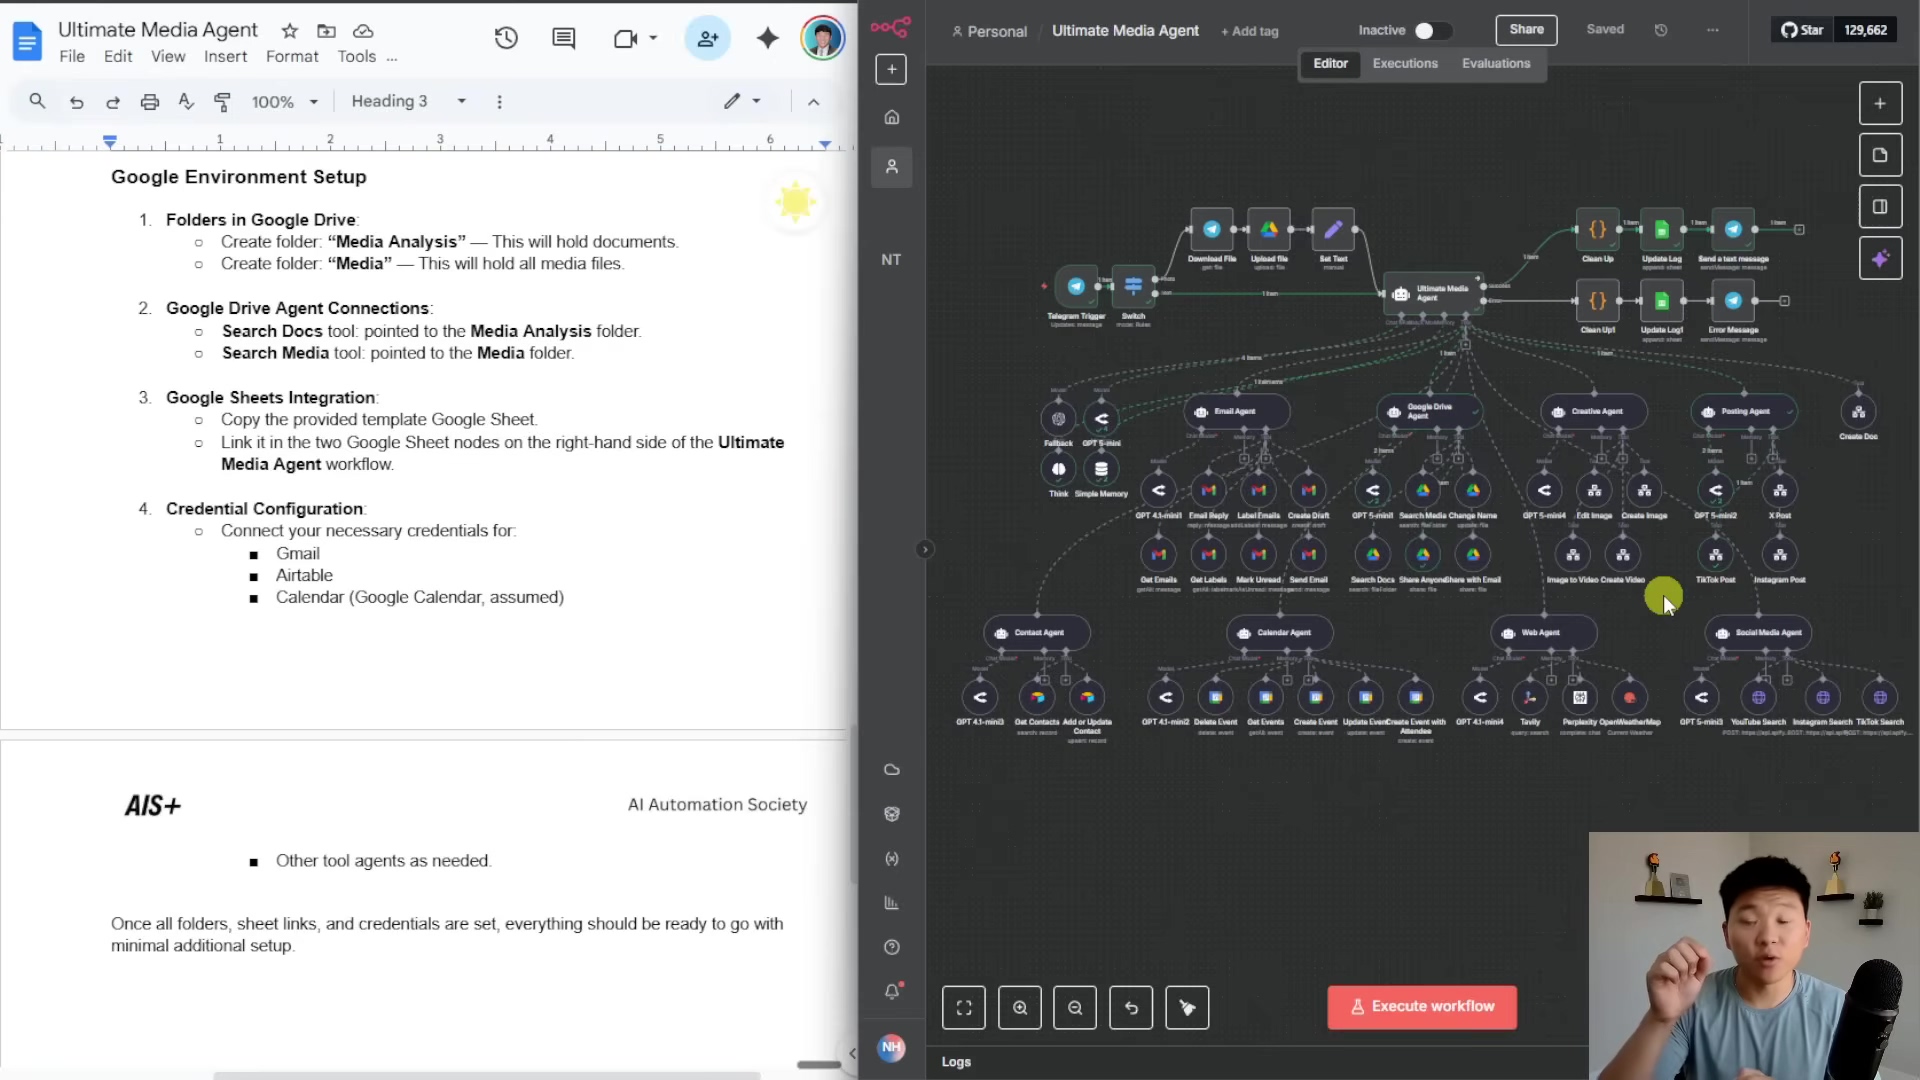Screen dimensions: 1920x1080
Task: Click the paint format roller icon
Action: pyautogui.click(x=222, y=102)
